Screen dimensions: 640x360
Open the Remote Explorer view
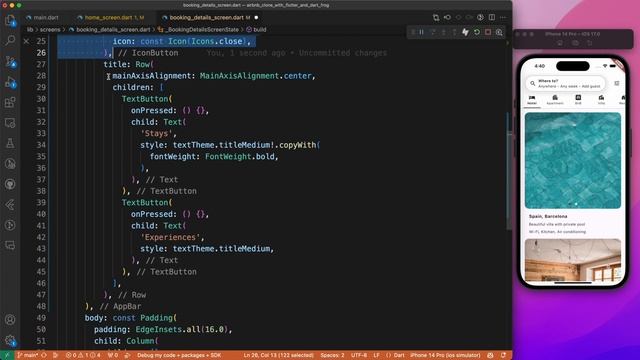click(x=10, y=122)
